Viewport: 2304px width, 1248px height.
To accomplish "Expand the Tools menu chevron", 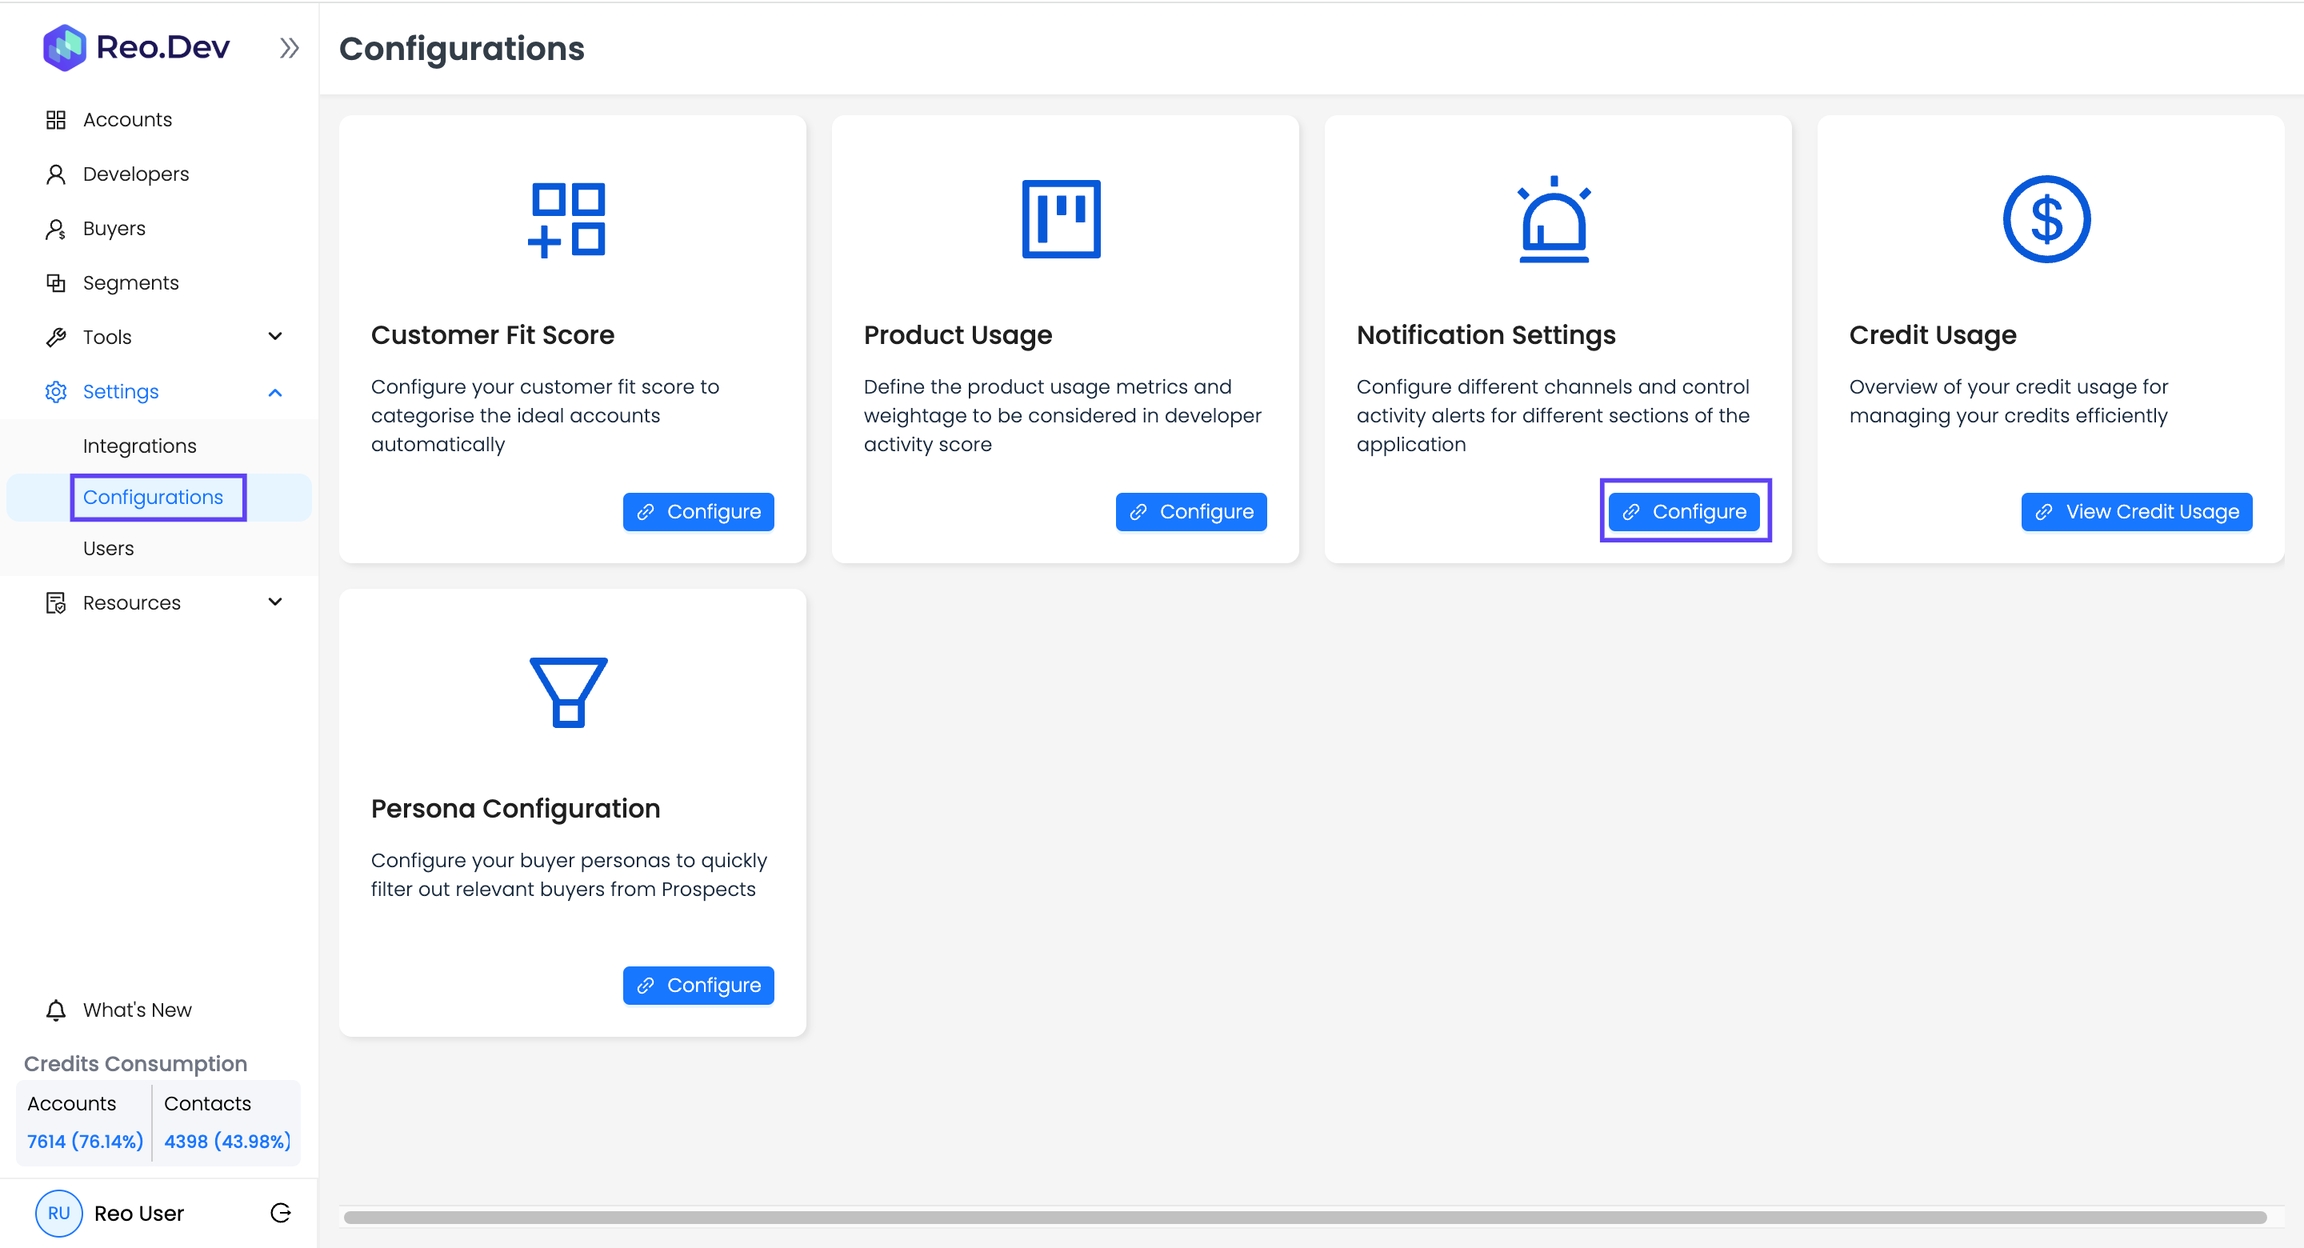I will (x=275, y=337).
